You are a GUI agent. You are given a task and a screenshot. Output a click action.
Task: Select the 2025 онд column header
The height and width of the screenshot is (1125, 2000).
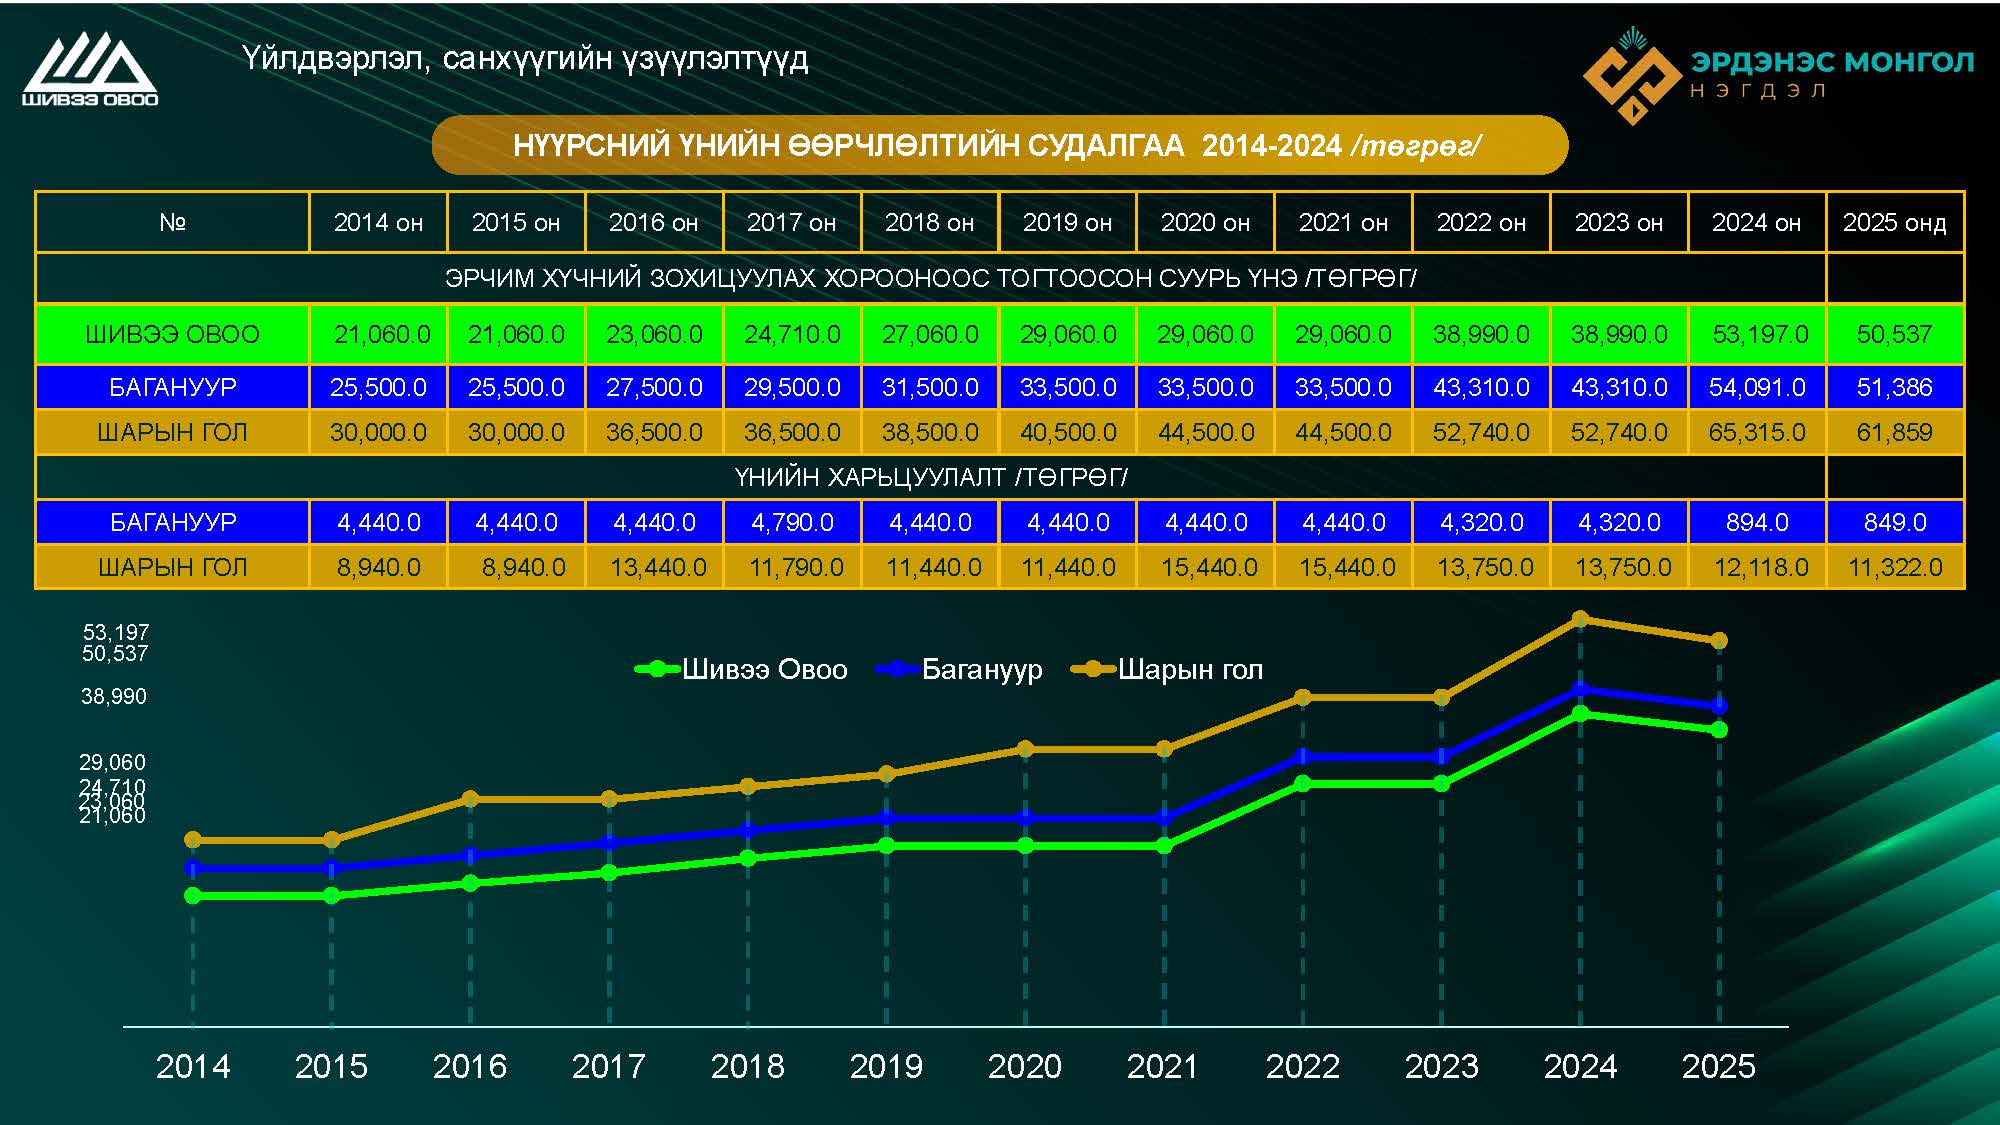coord(1894,222)
